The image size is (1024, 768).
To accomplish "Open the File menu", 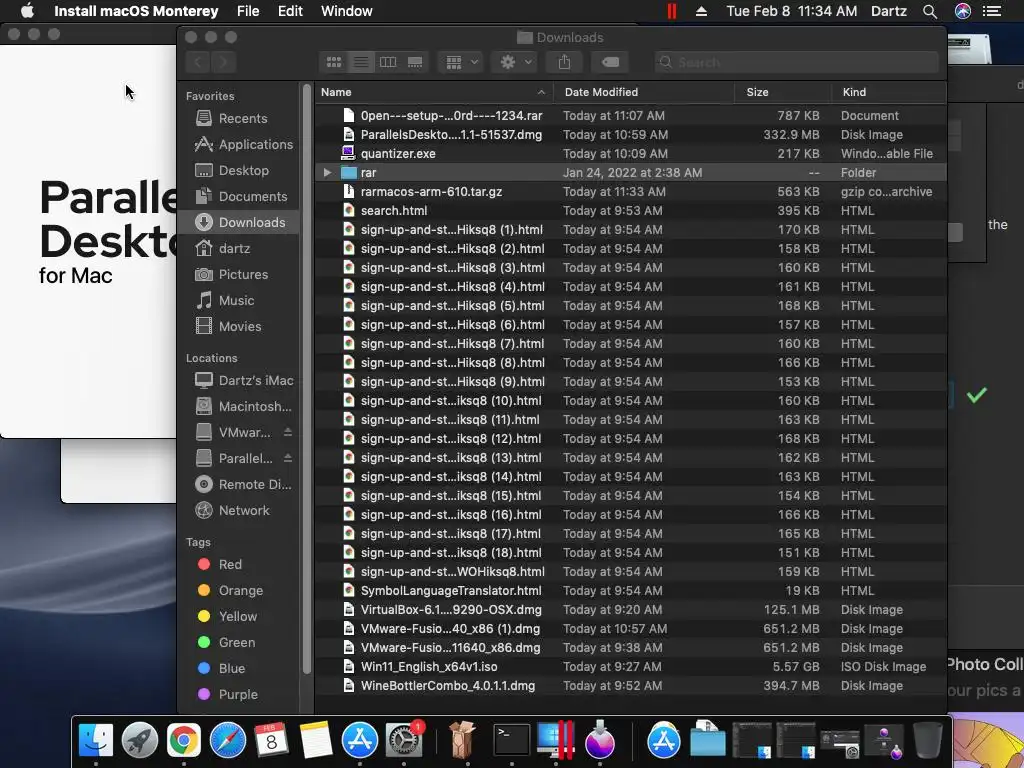I will point(248,11).
